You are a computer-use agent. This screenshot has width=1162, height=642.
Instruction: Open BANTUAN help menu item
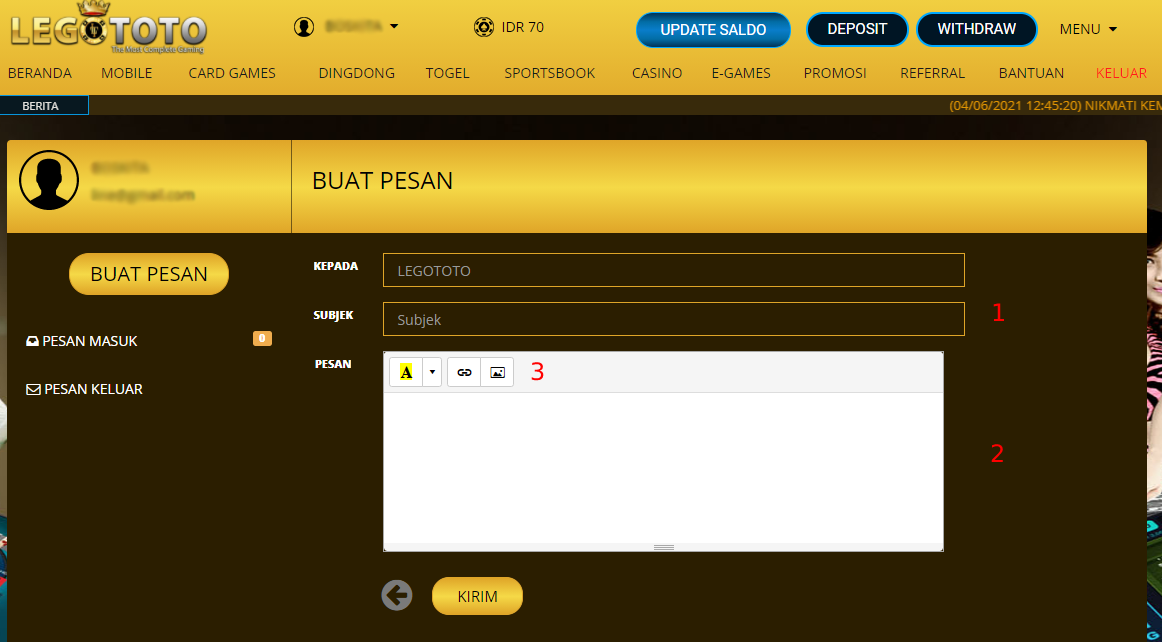coord(1031,73)
